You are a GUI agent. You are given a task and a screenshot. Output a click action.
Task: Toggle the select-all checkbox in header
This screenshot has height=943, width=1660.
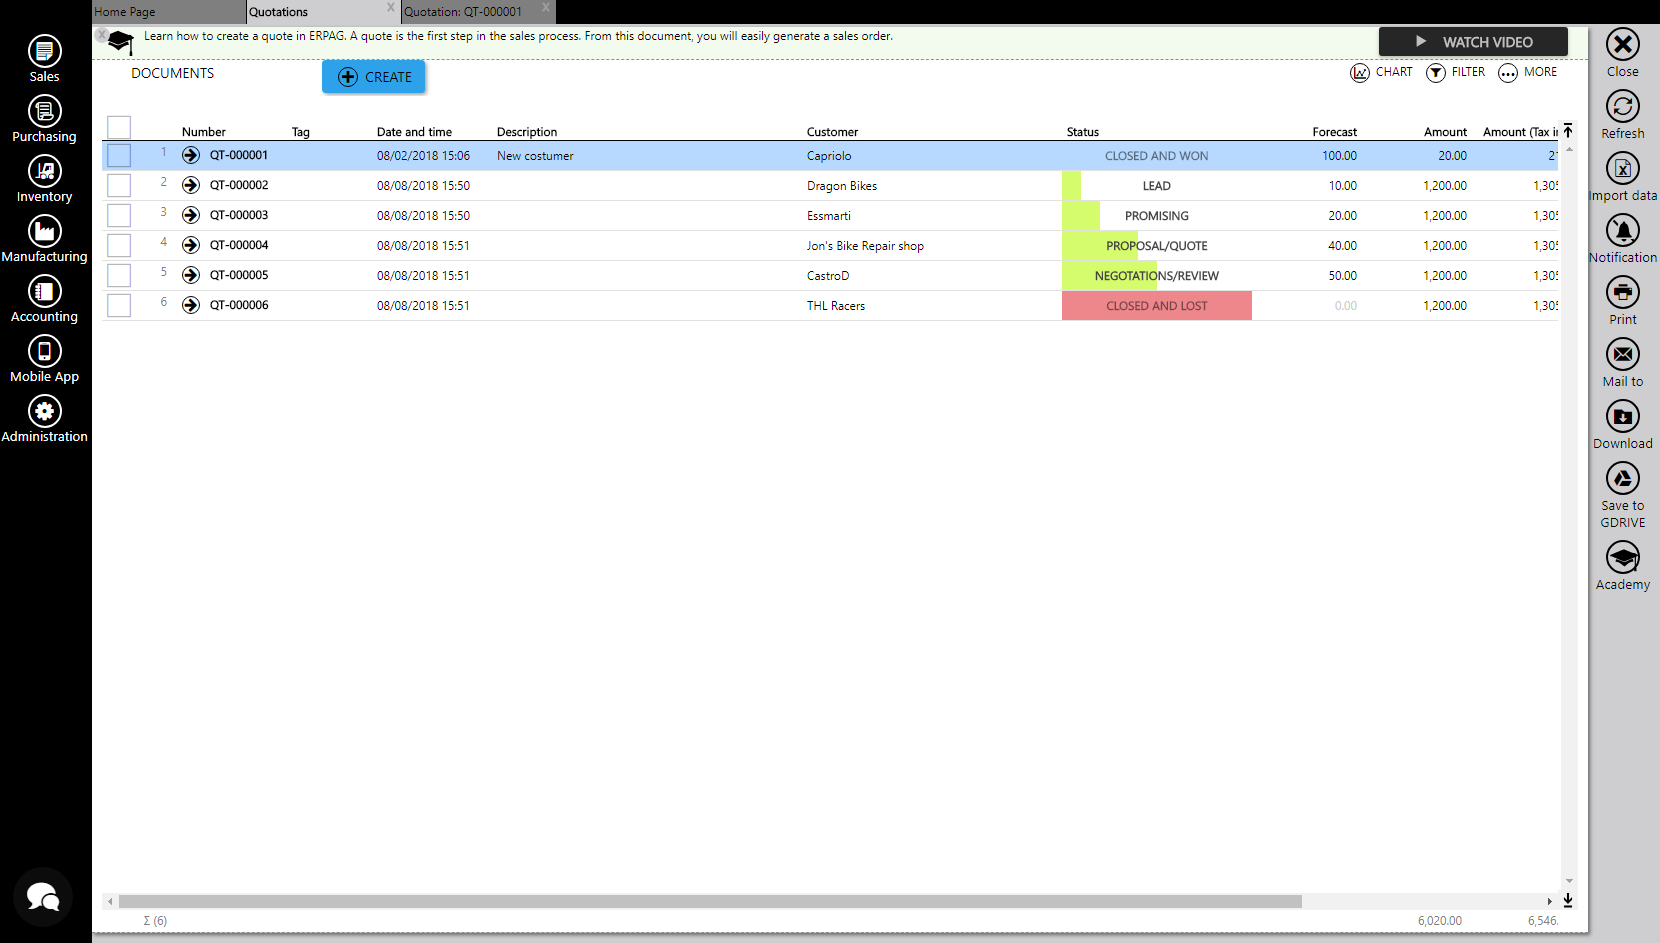[x=119, y=128]
